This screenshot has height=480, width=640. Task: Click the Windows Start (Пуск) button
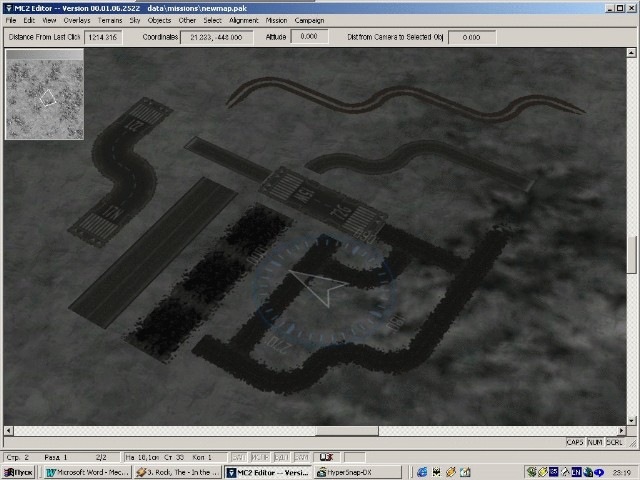point(18,472)
